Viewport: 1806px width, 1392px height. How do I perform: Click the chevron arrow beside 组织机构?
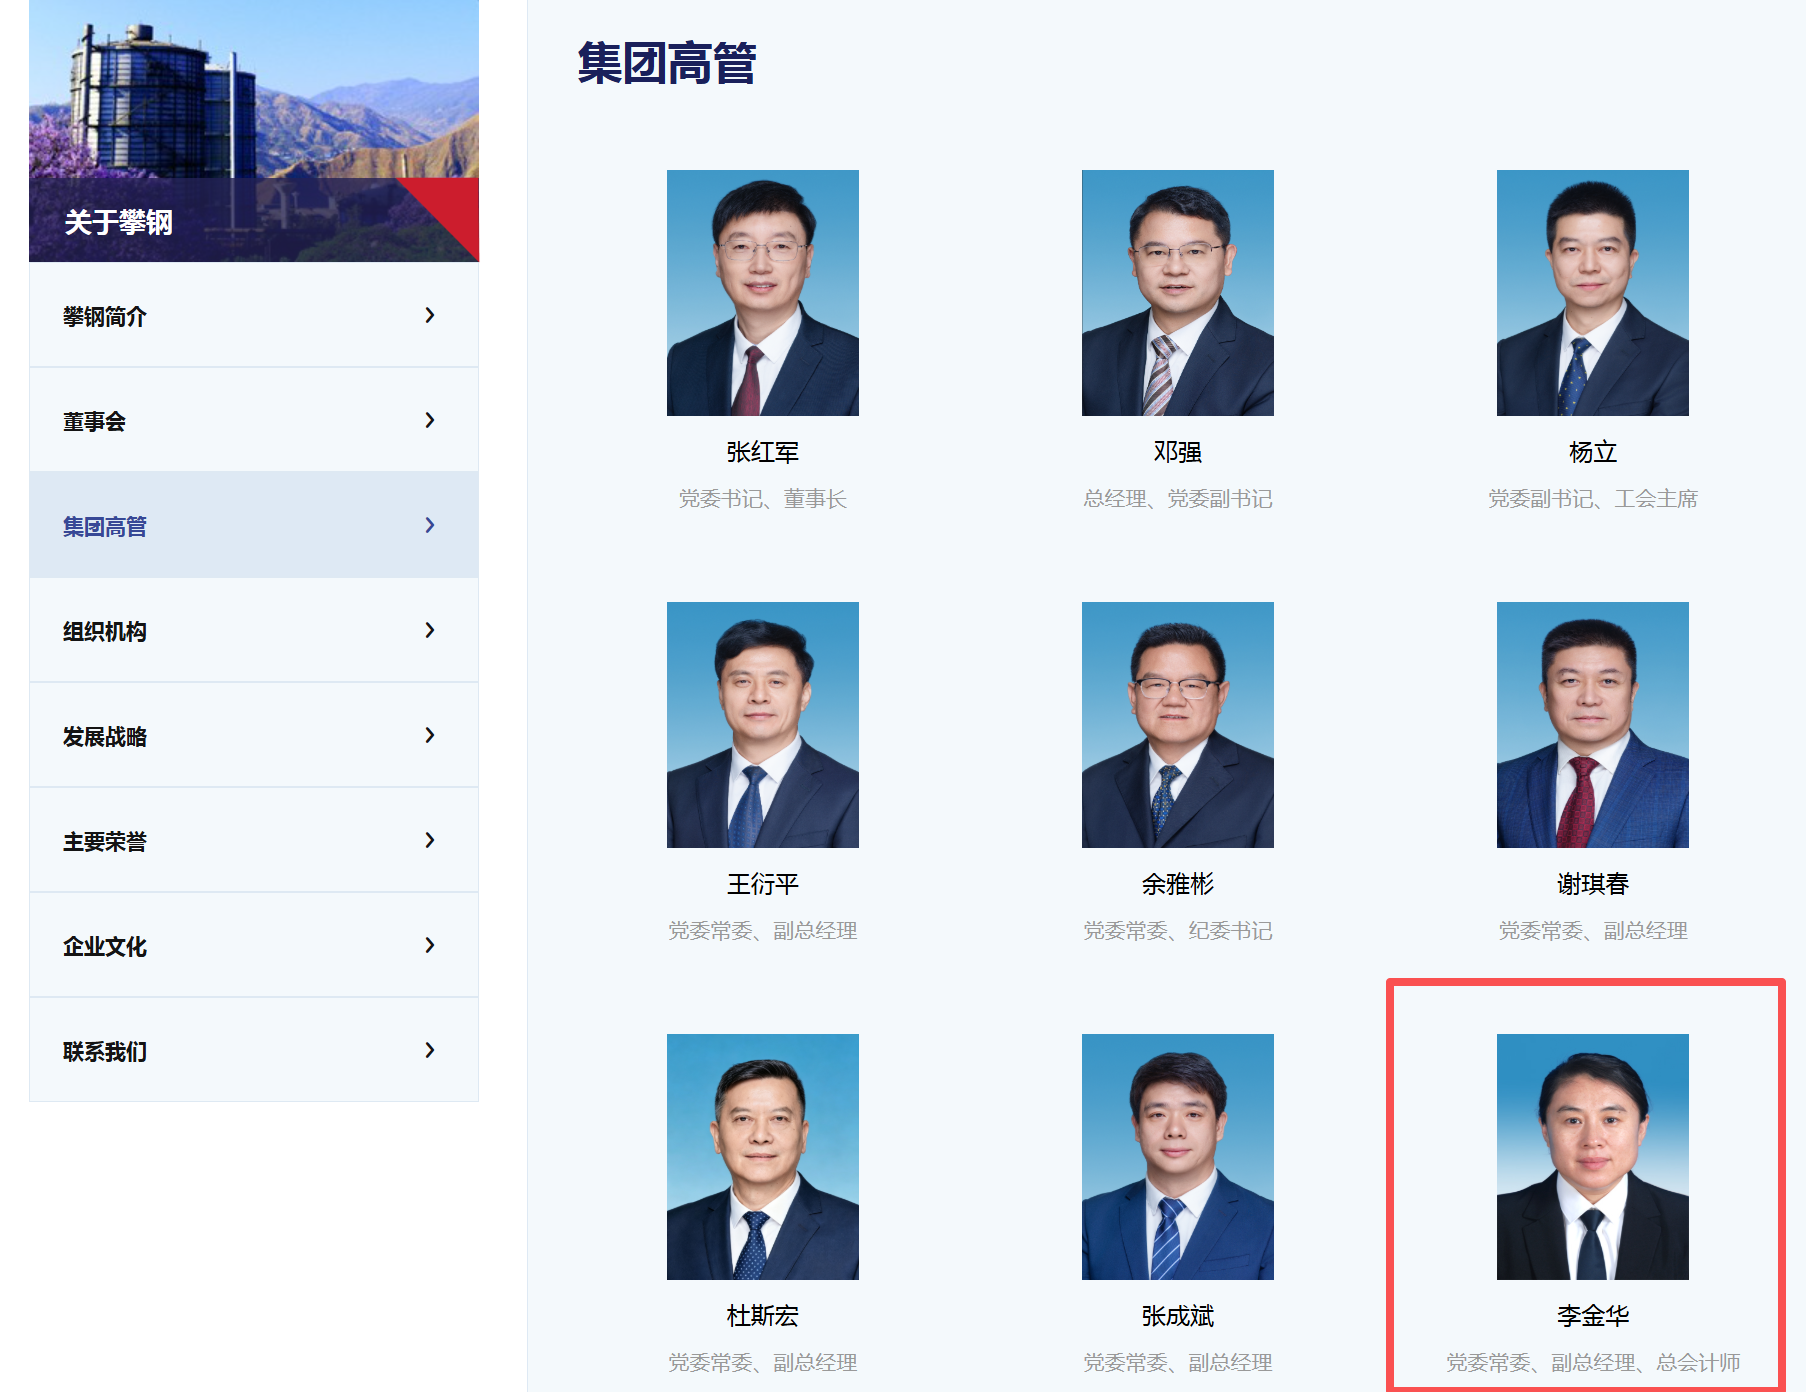point(430,630)
